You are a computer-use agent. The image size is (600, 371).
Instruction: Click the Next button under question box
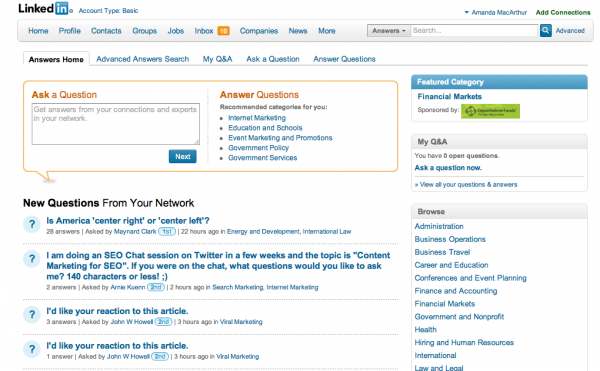[x=183, y=156]
